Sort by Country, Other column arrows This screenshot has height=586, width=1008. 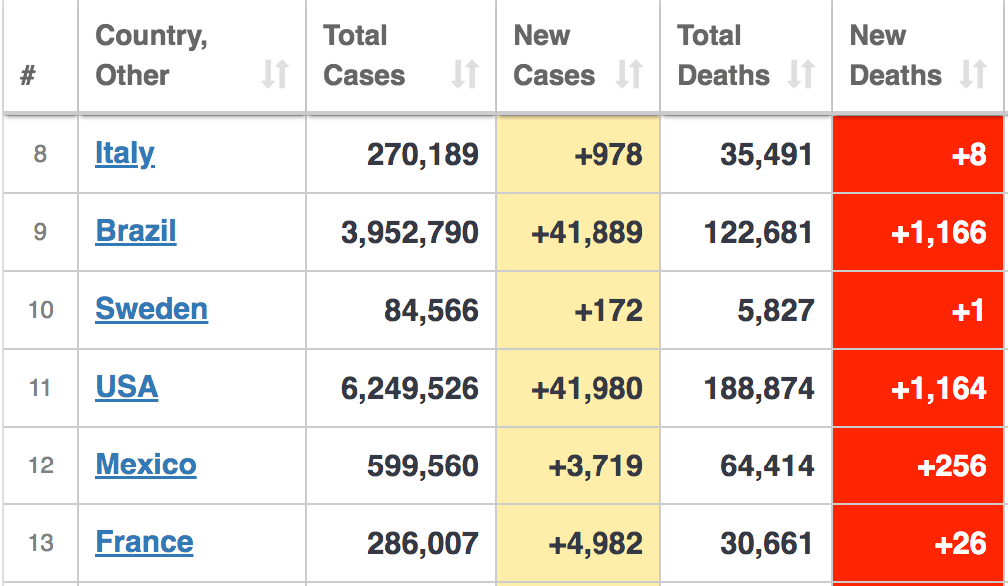tap(275, 74)
